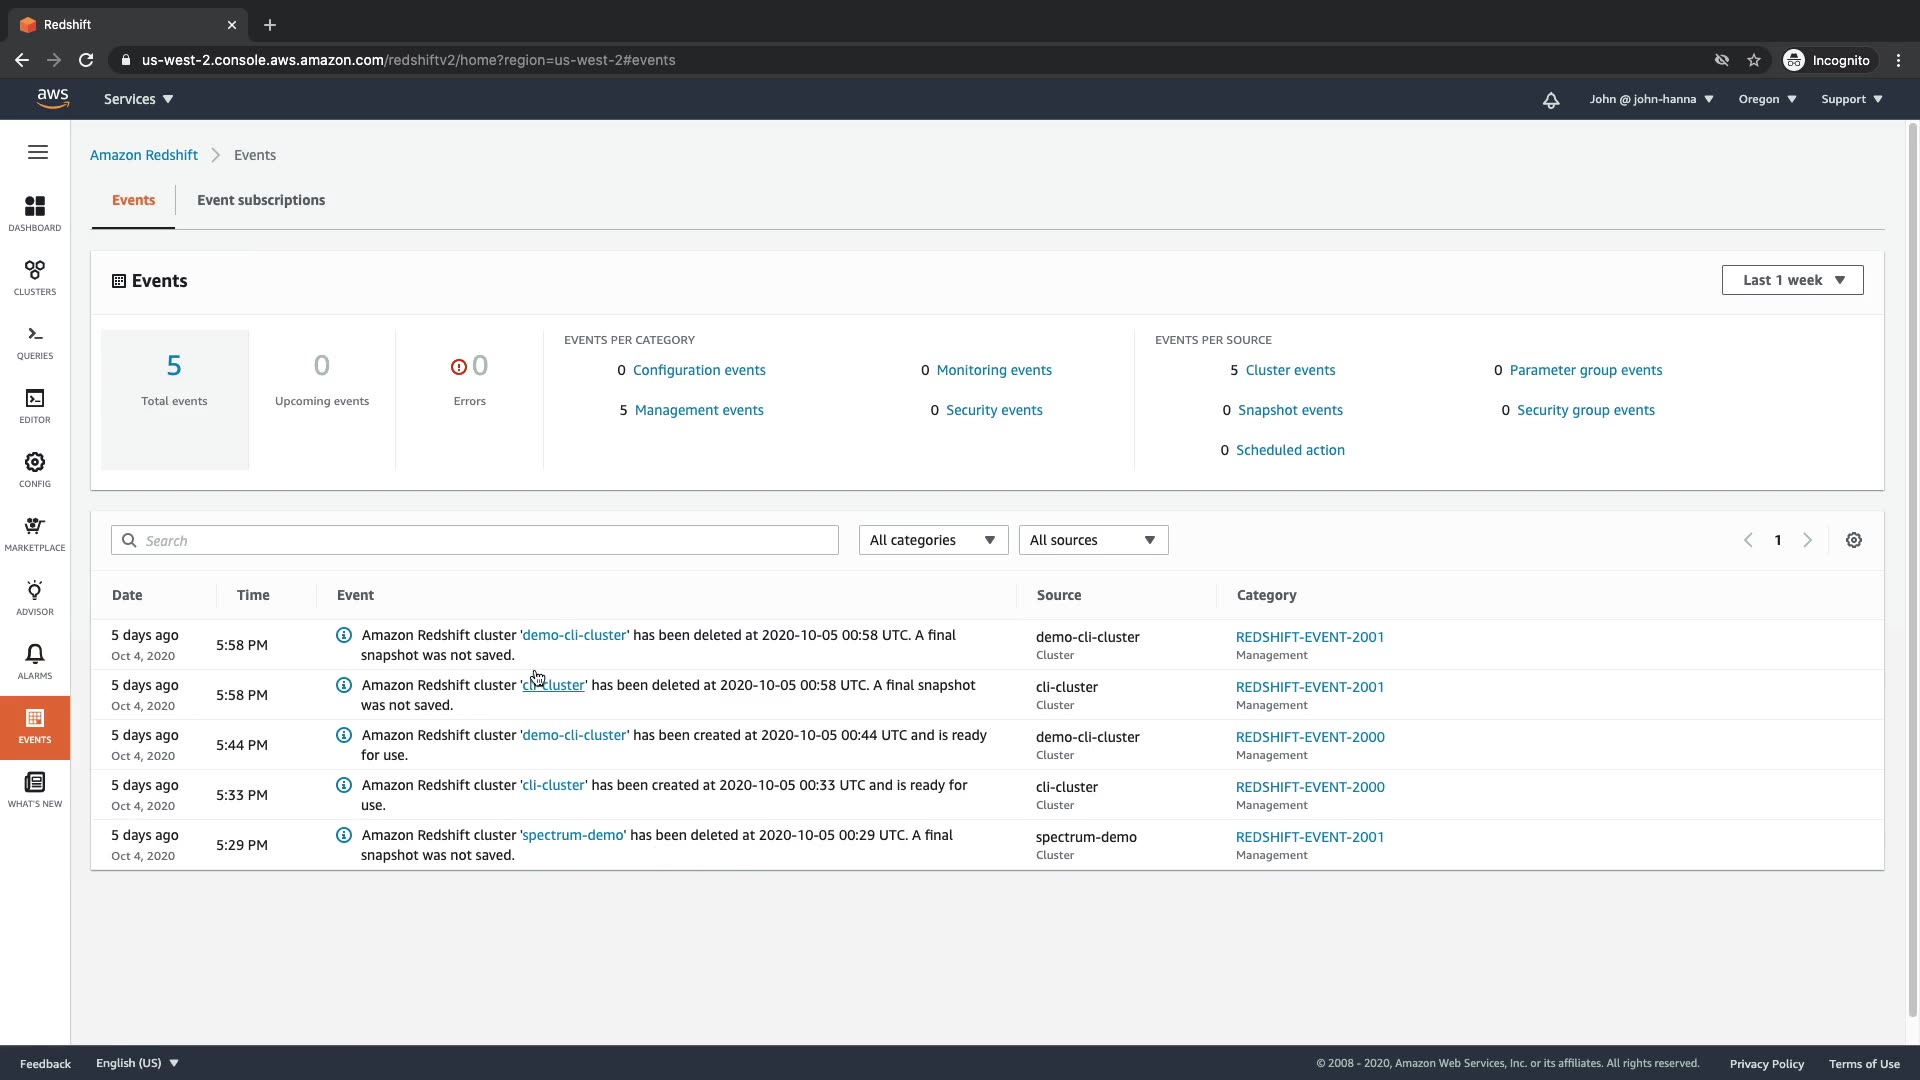This screenshot has width=1920, height=1080.
Task: Toggle the hamburger navigation menu
Action: pyautogui.click(x=38, y=152)
